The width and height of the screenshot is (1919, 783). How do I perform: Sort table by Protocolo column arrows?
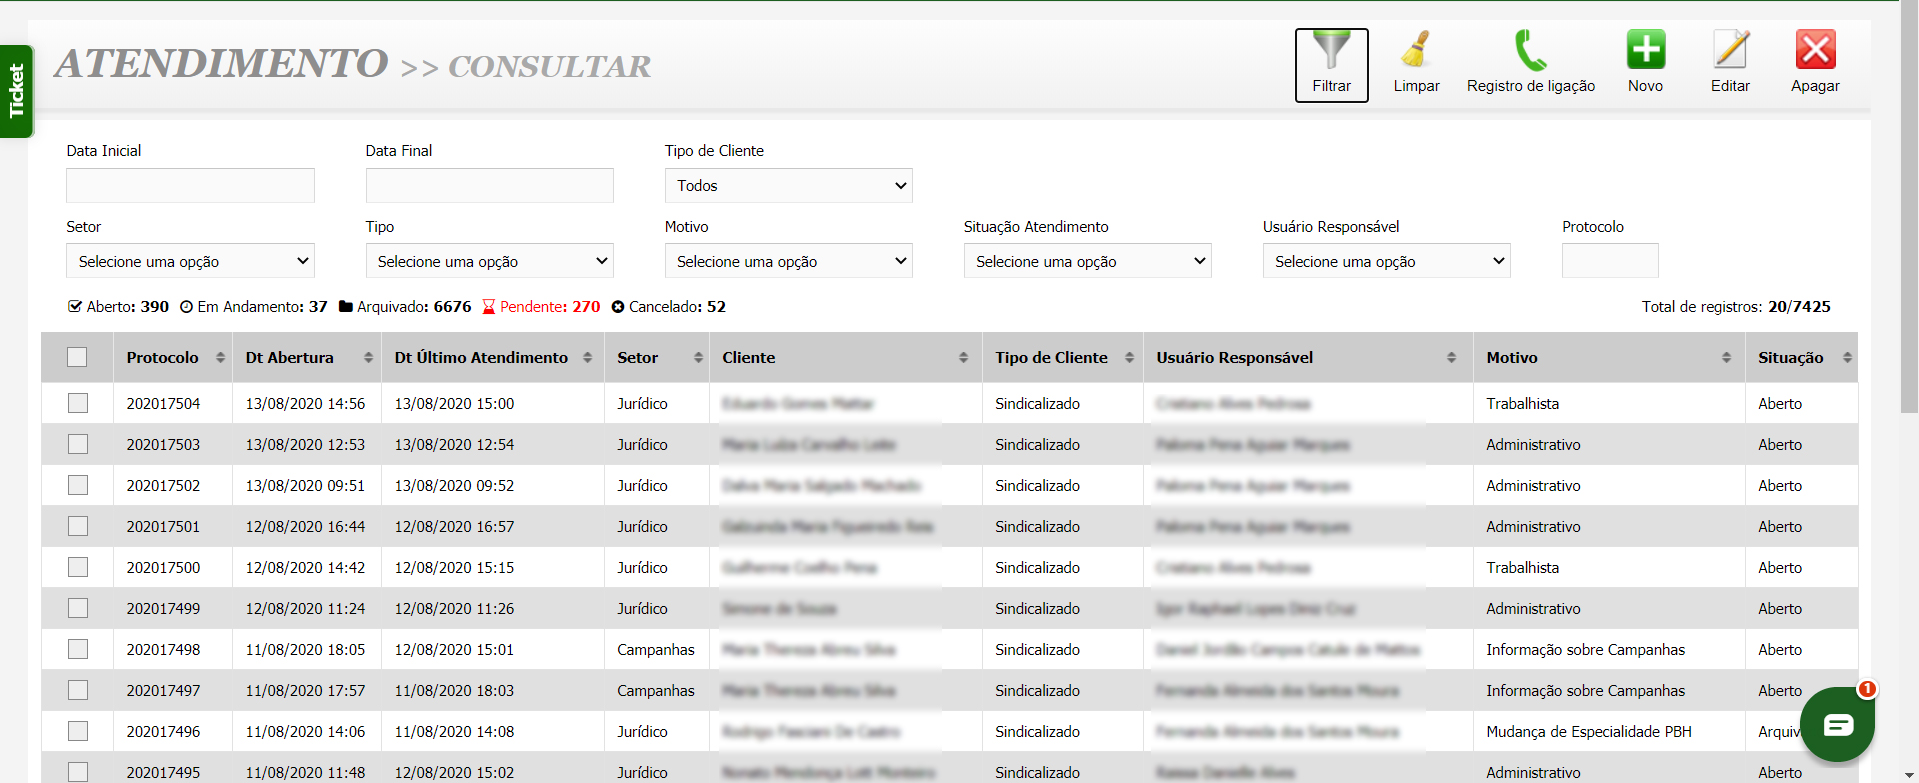tap(220, 358)
